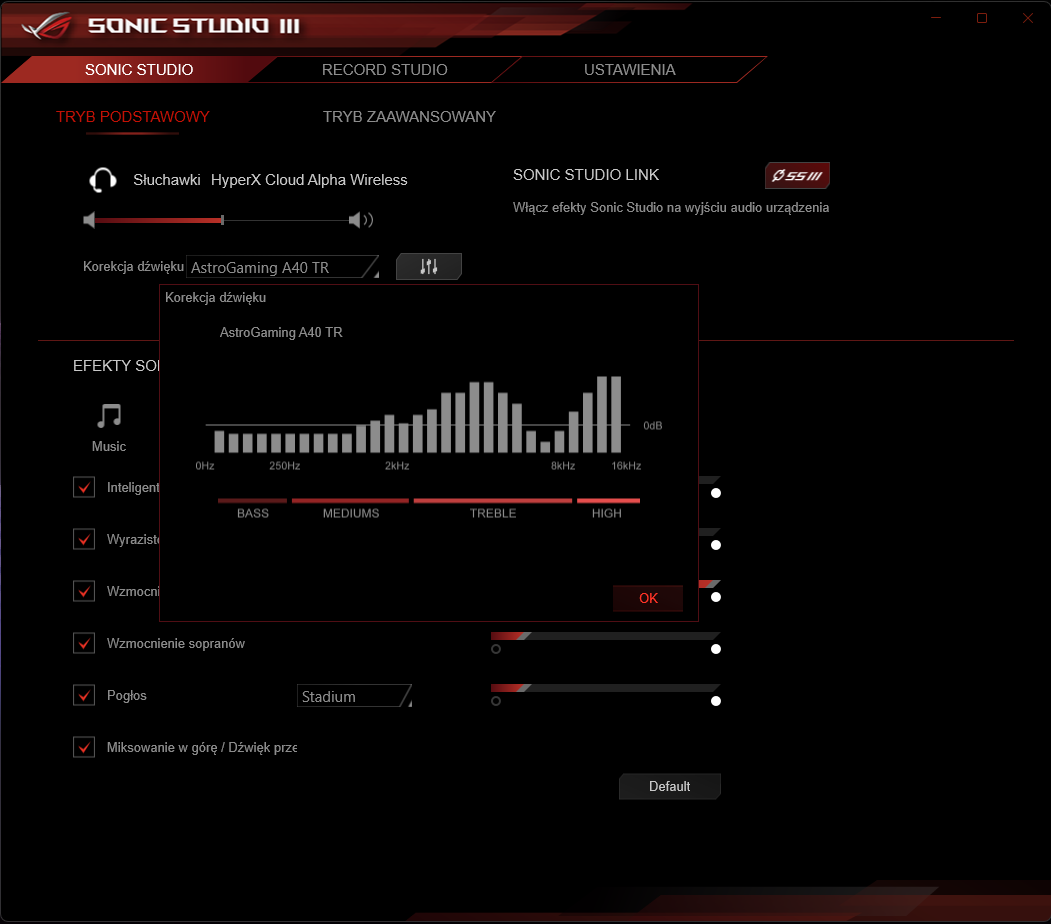Confirm the dialog with OK
Screen dimensions: 1051x924
coord(648,598)
